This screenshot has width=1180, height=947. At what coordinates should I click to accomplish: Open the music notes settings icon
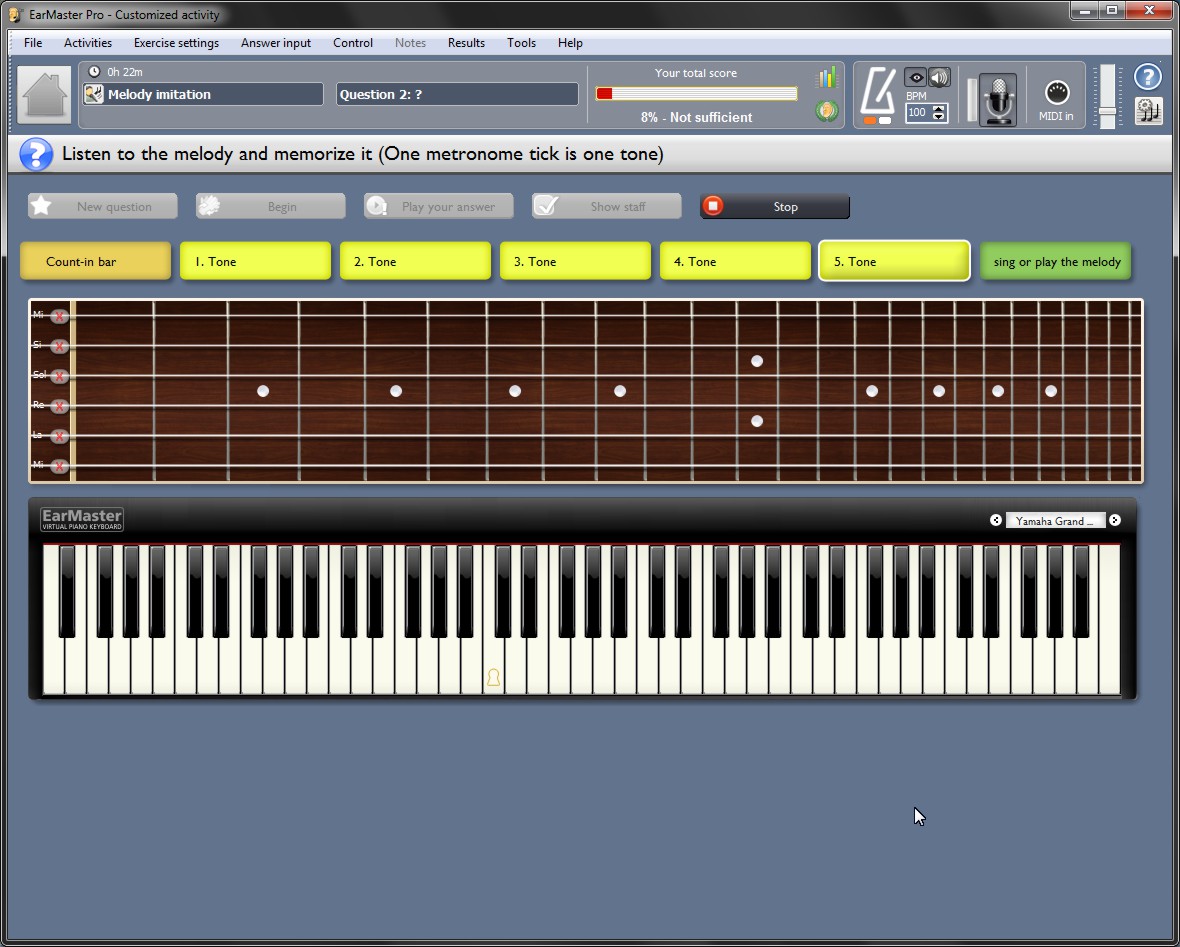(x=1149, y=111)
